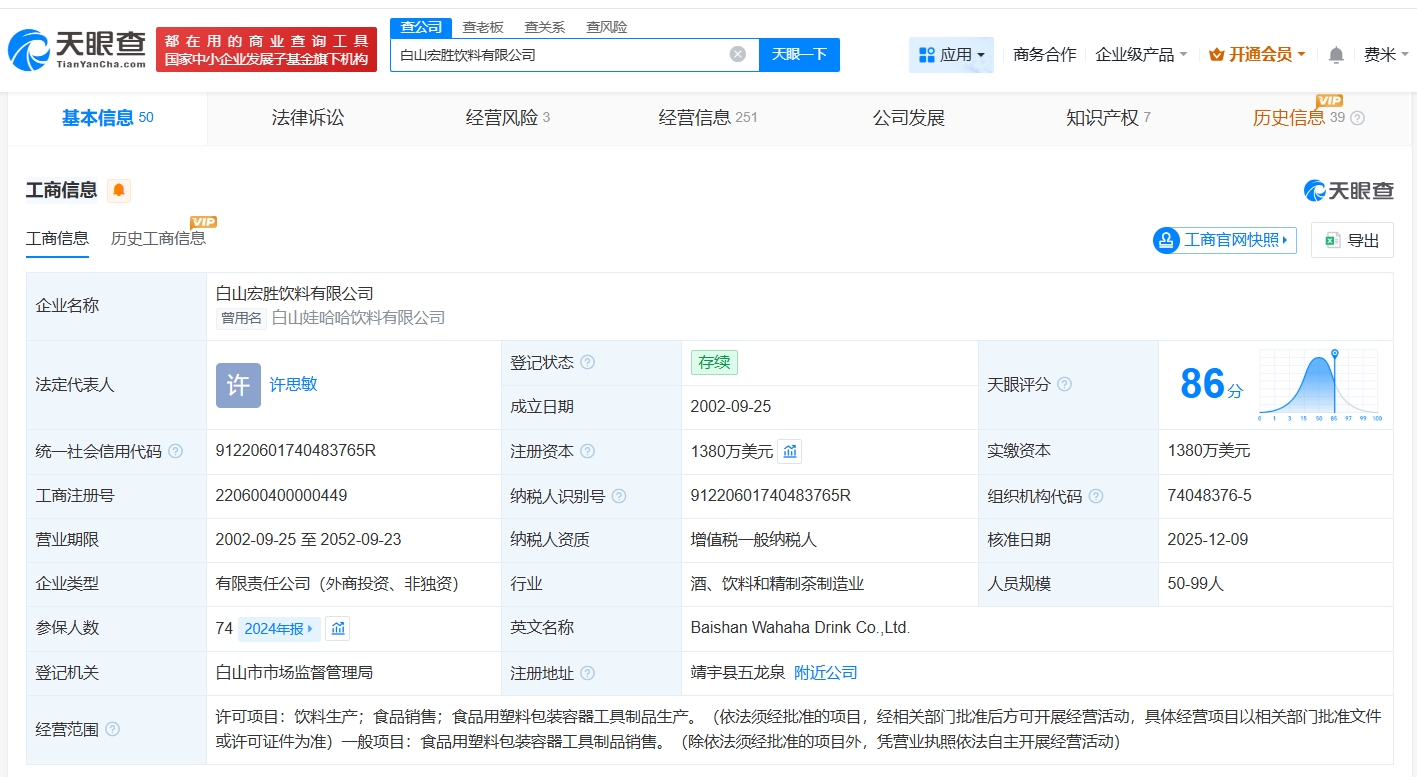Image resolution: width=1417 pixels, height=777 pixels.
Task: Click the 导出 export button
Action: tap(1352, 240)
